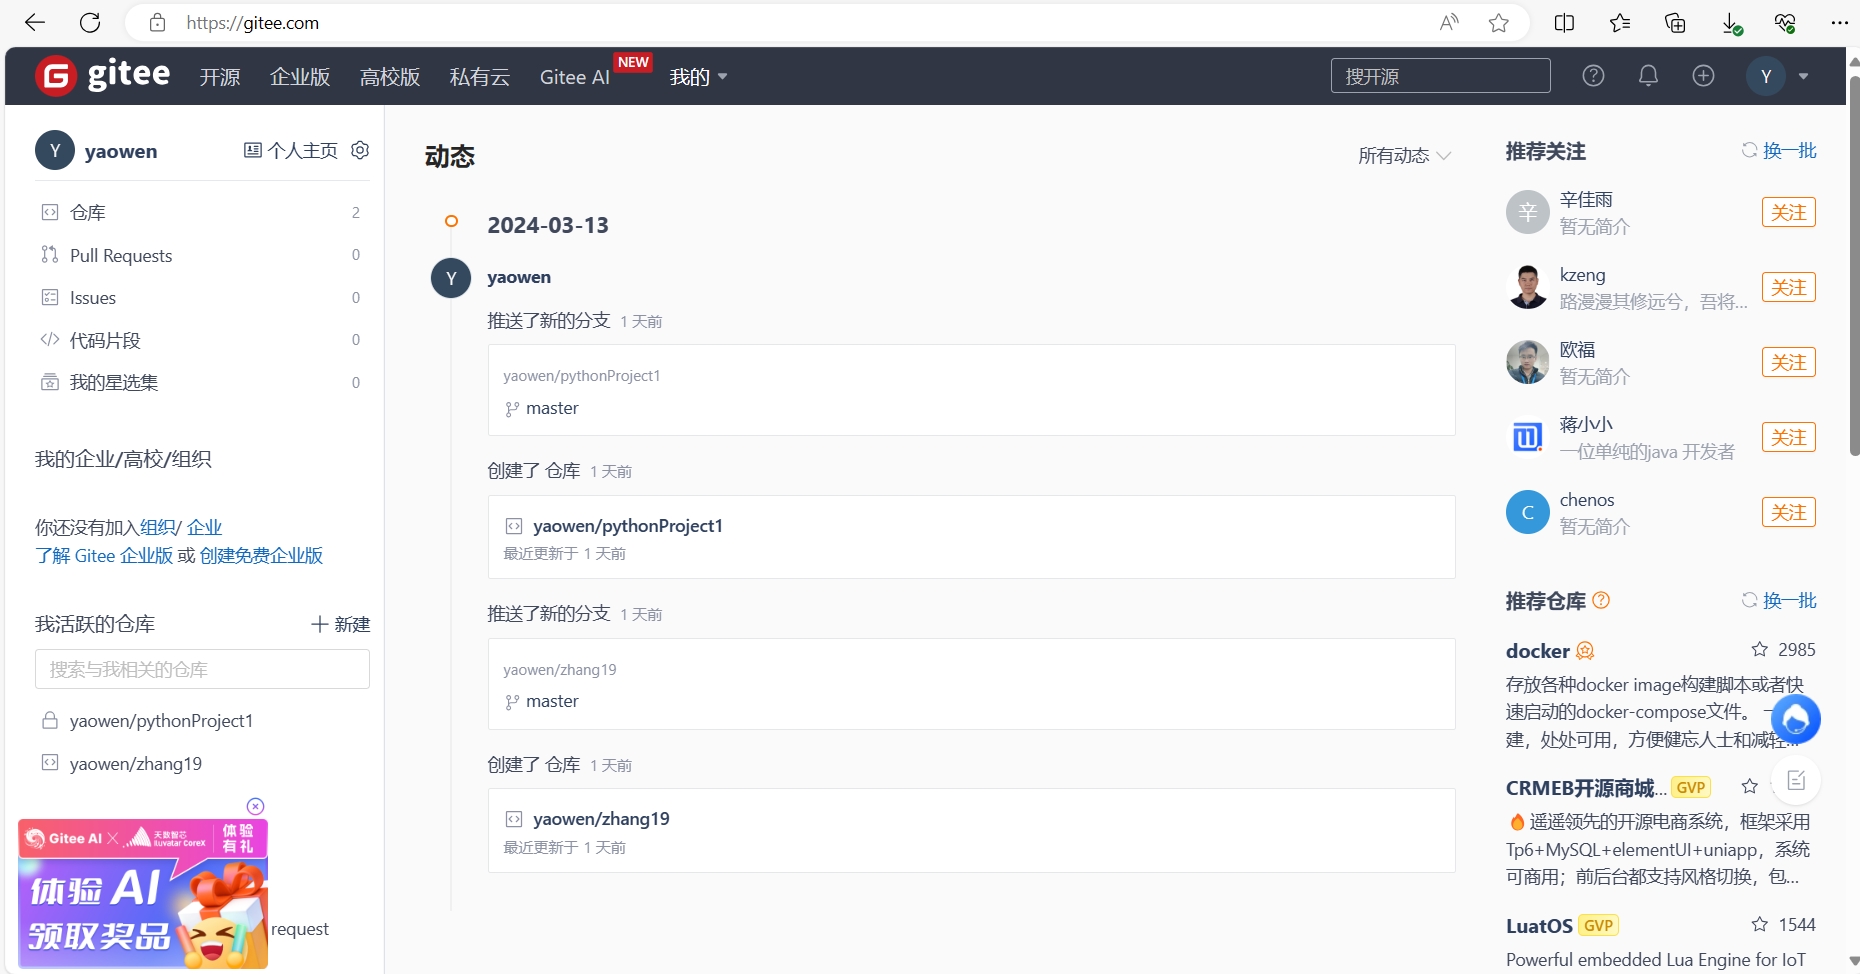Click the browser read aloud icon
The width and height of the screenshot is (1860, 974).
(1449, 23)
